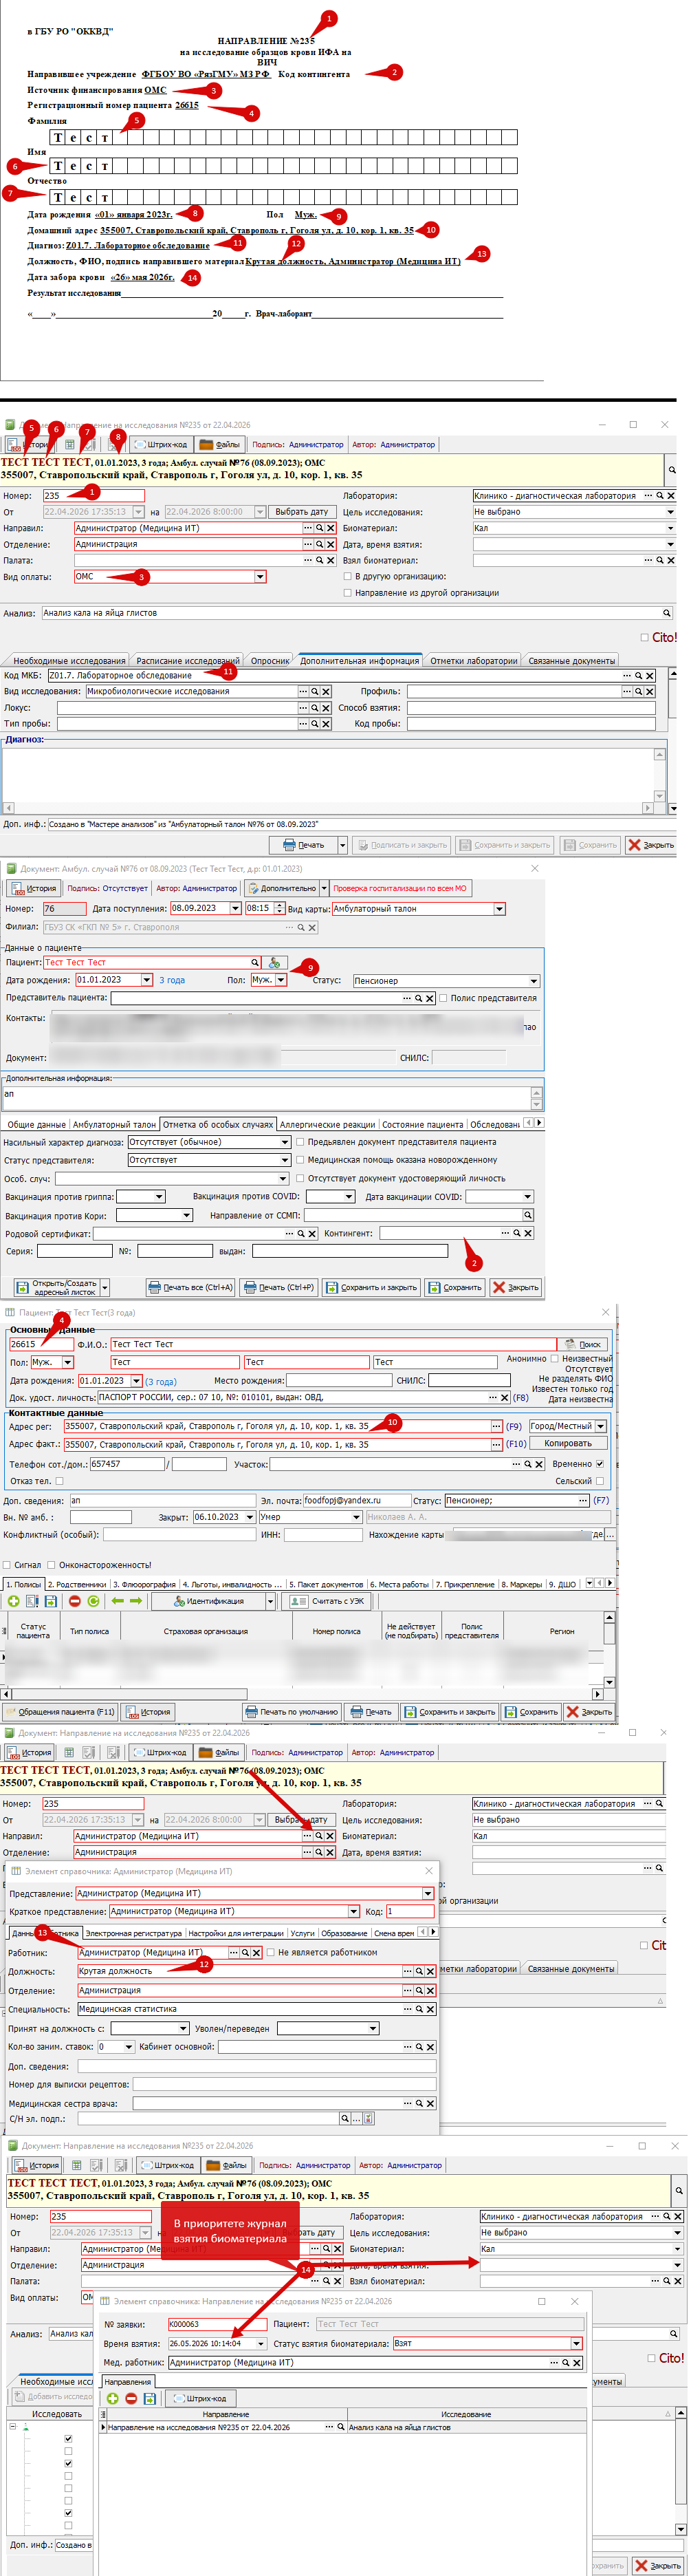This screenshot has height=2576, width=691.
Task: Open the Опросник tab
Action: pyautogui.click(x=270, y=661)
